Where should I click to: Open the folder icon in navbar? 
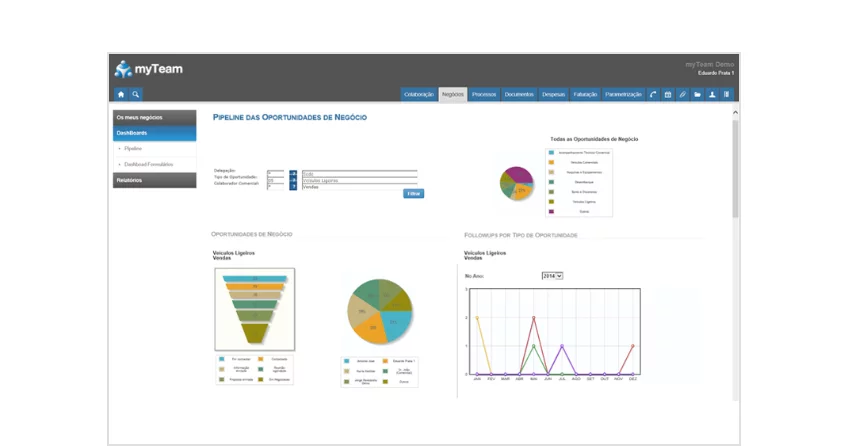coord(697,94)
